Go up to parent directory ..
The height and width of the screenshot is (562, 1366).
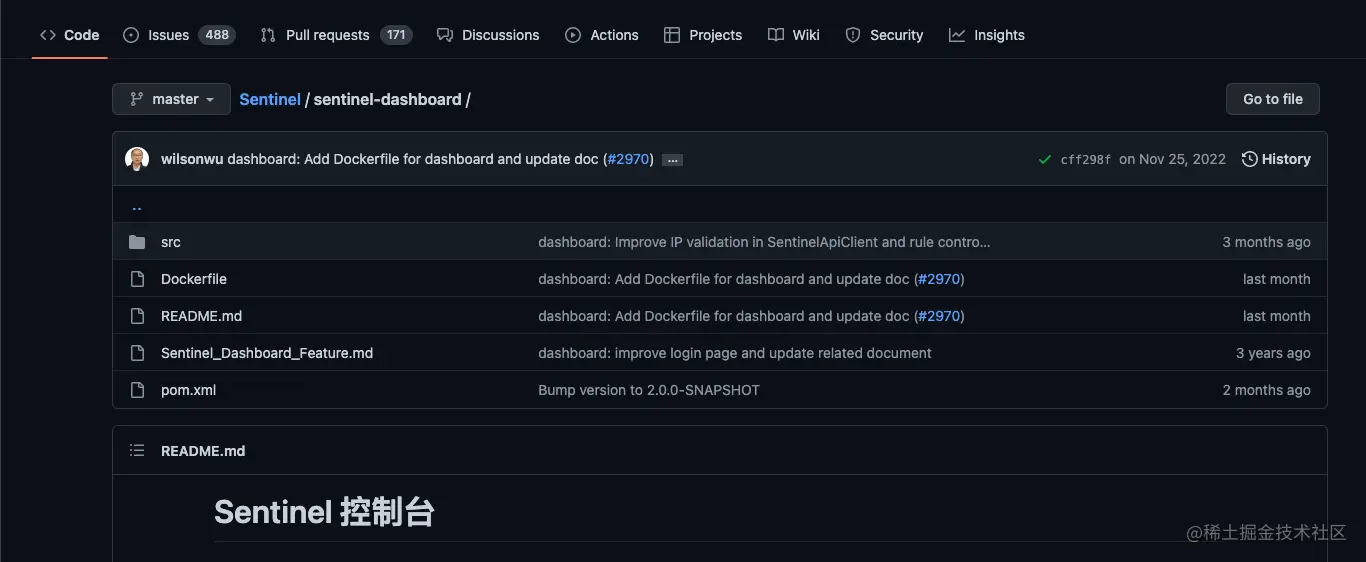point(137,207)
